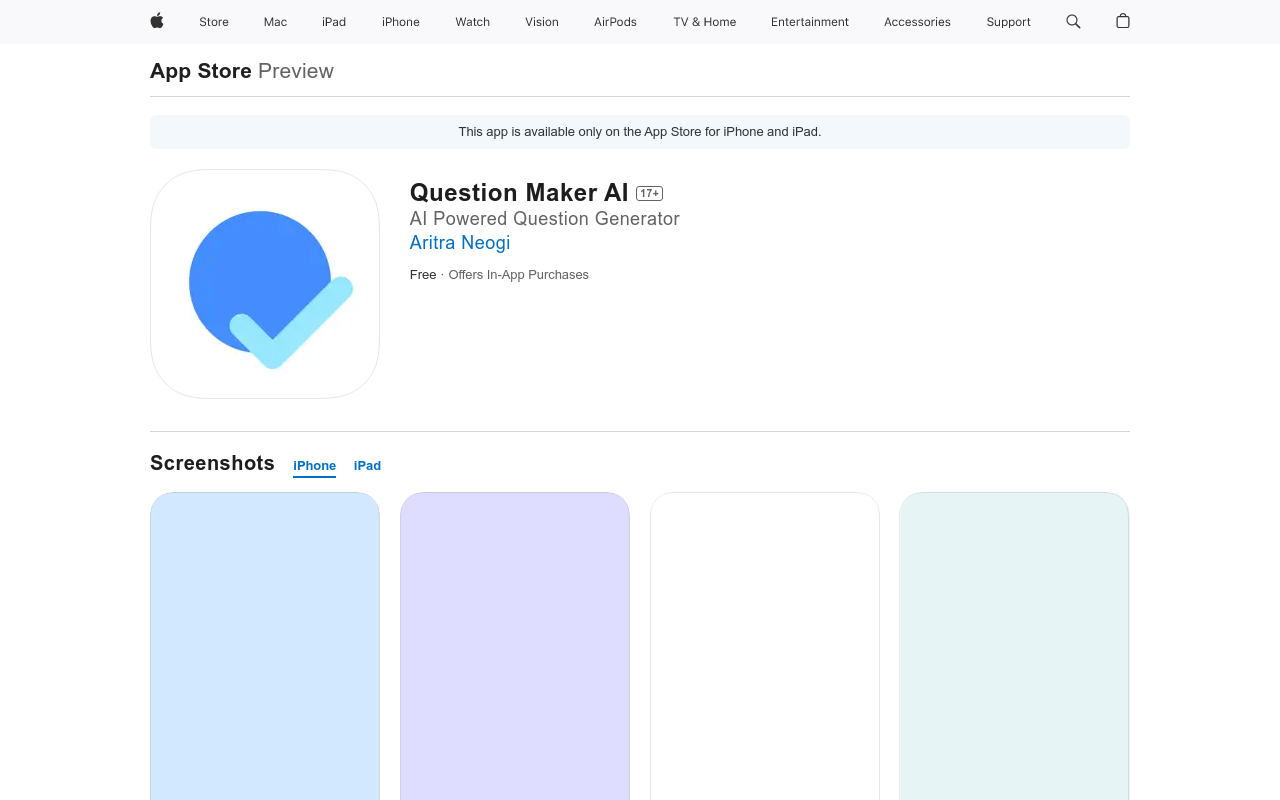Click the Apple logo icon
1280x800 pixels.
pyautogui.click(x=157, y=21)
